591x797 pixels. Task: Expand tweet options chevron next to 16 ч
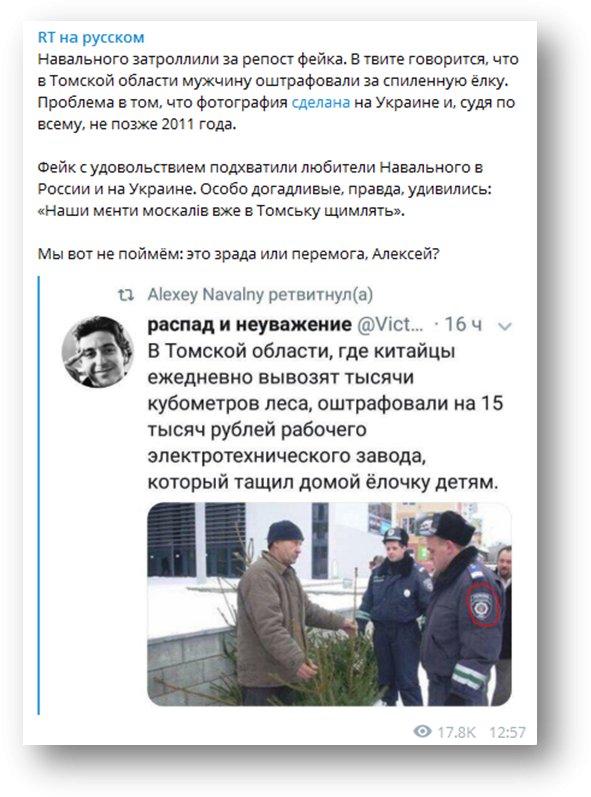(505, 326)
